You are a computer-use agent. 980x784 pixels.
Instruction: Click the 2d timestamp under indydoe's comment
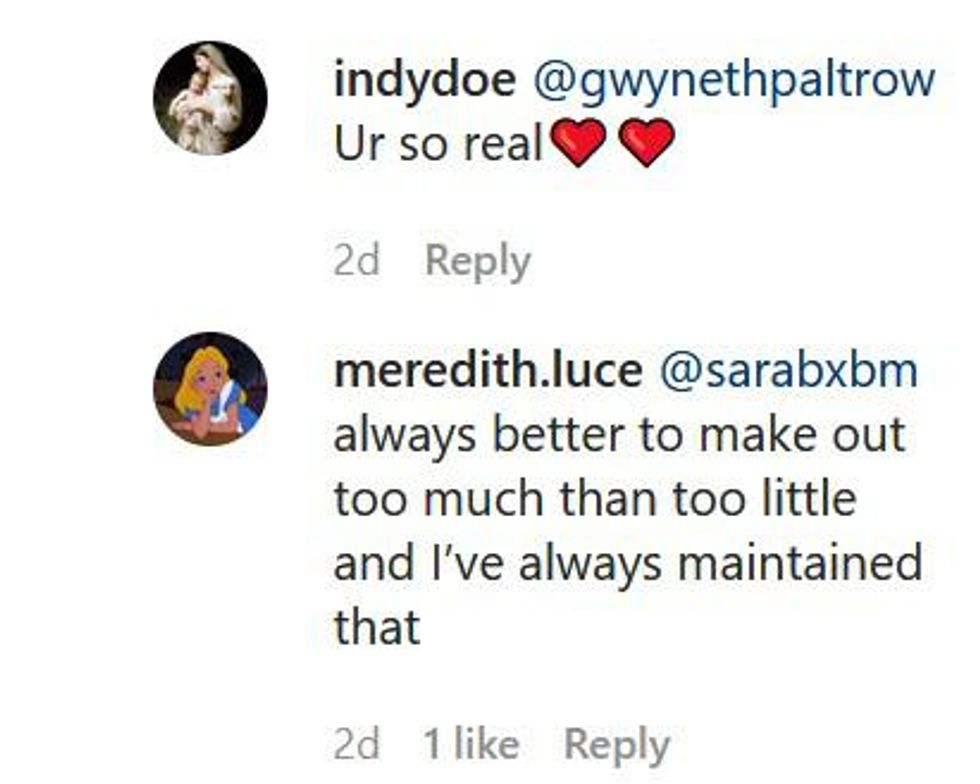[x=357, y=262]
